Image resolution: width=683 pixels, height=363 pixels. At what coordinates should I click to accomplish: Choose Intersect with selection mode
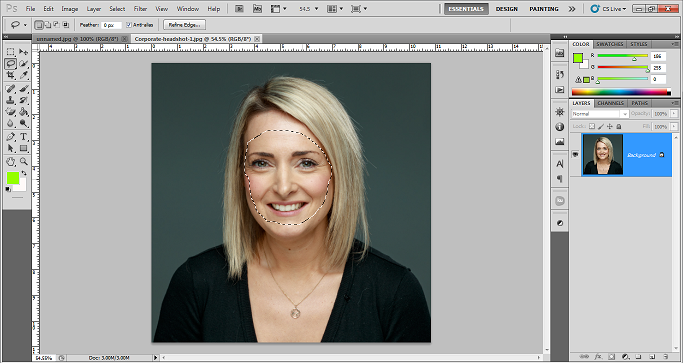pyautogui.click(x=65, y=25)
